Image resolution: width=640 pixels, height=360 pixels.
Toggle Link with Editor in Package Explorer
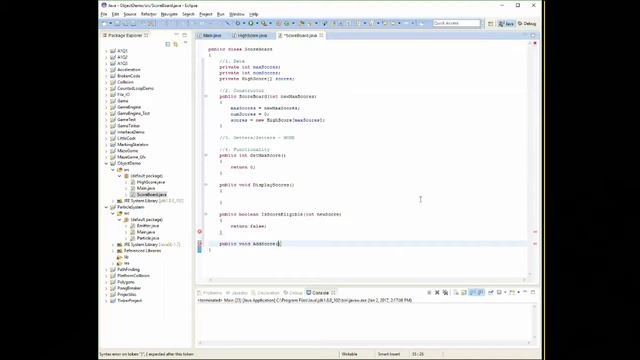176,44
